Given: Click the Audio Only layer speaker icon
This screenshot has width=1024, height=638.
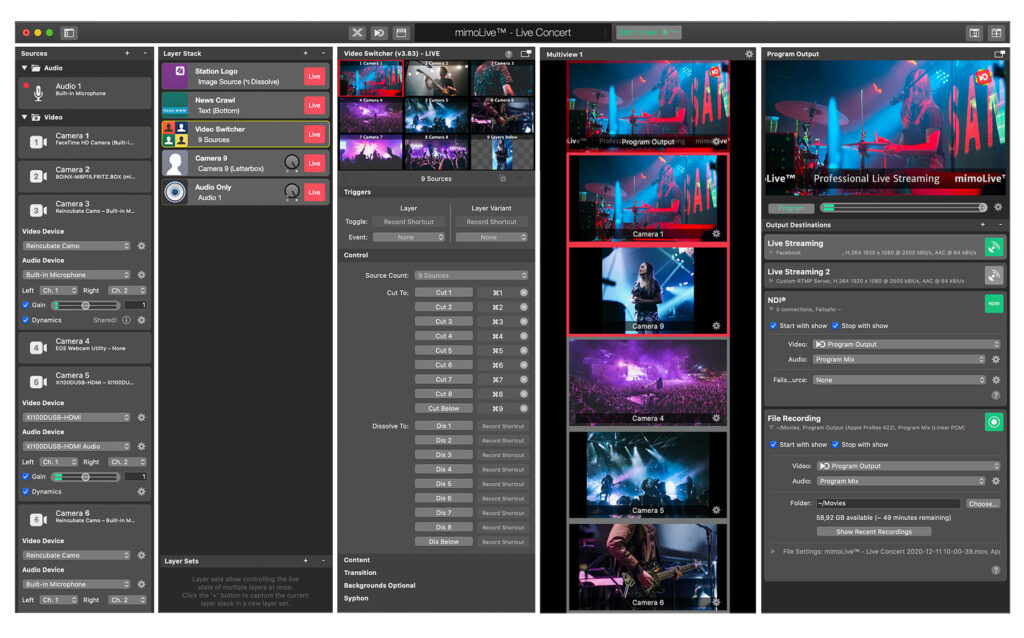Looking at the screenshot, I should [175, 192].
